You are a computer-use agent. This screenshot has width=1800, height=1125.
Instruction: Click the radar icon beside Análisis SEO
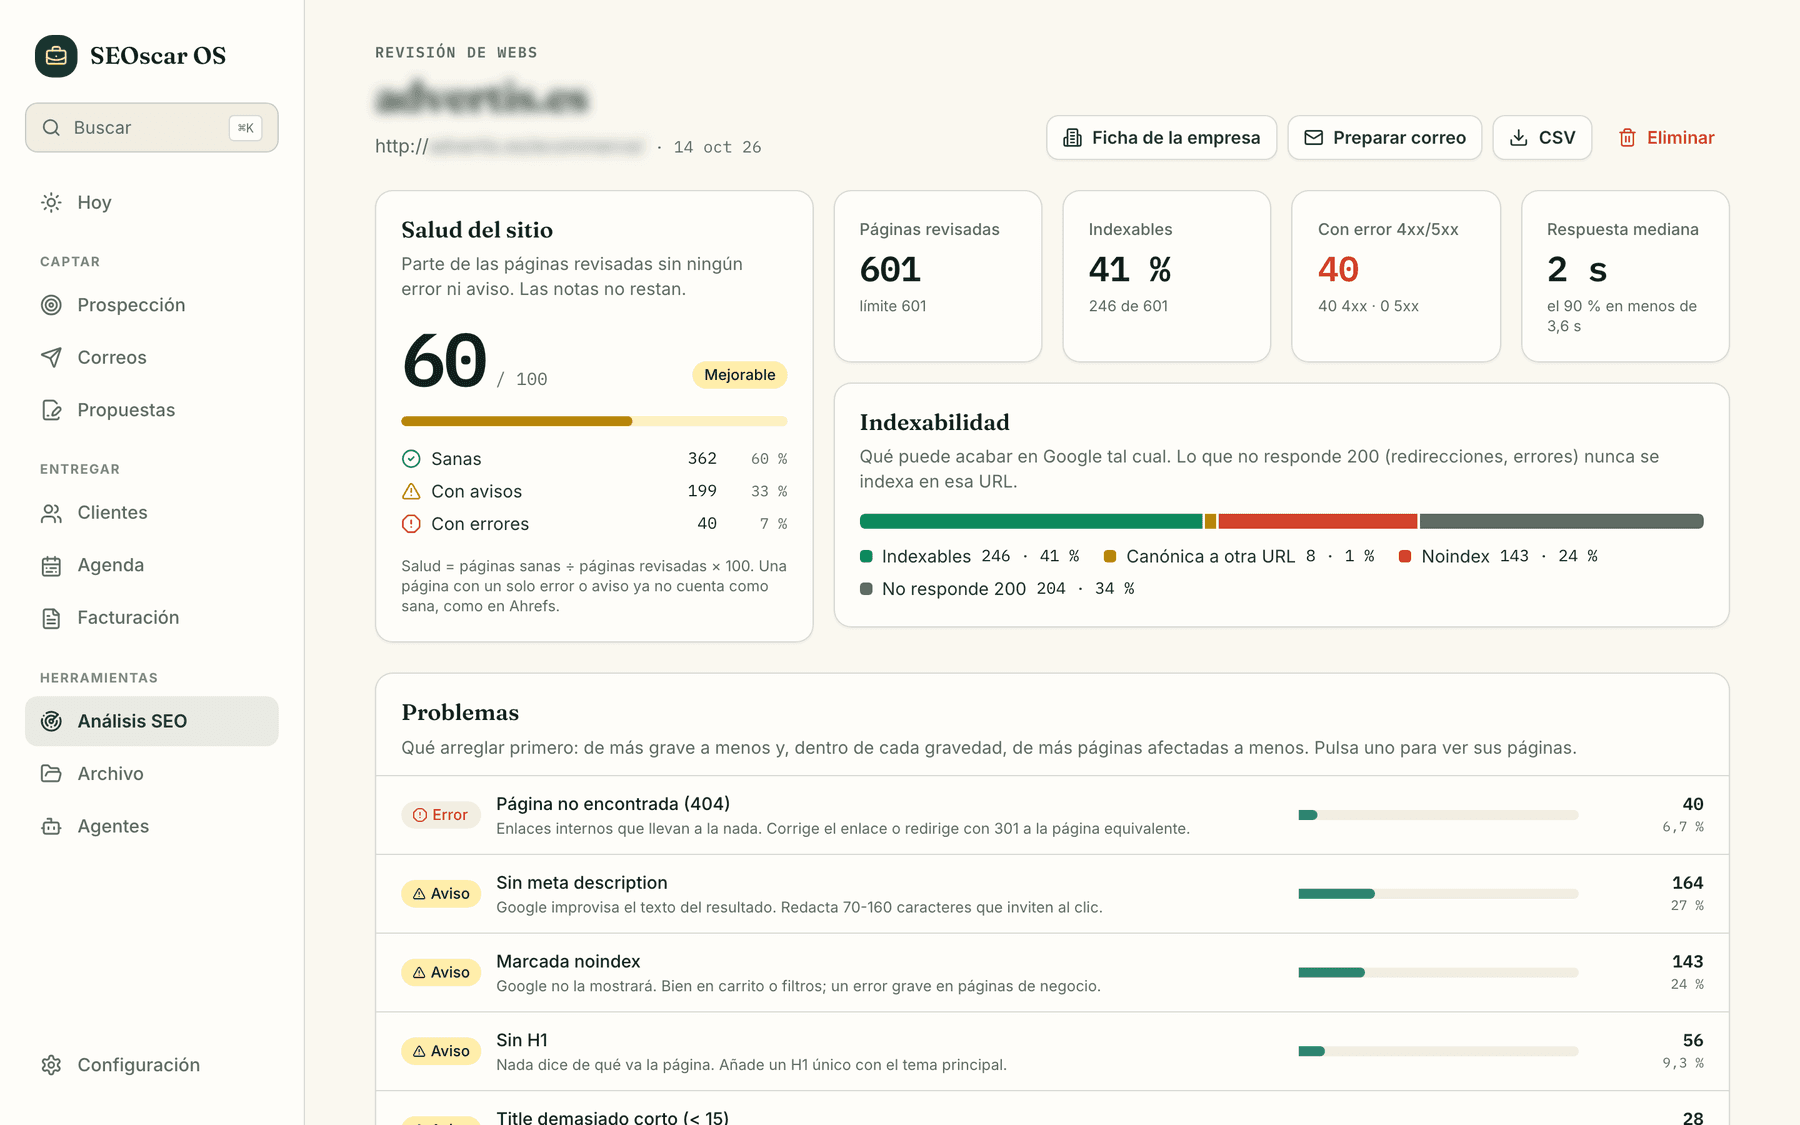51,721
